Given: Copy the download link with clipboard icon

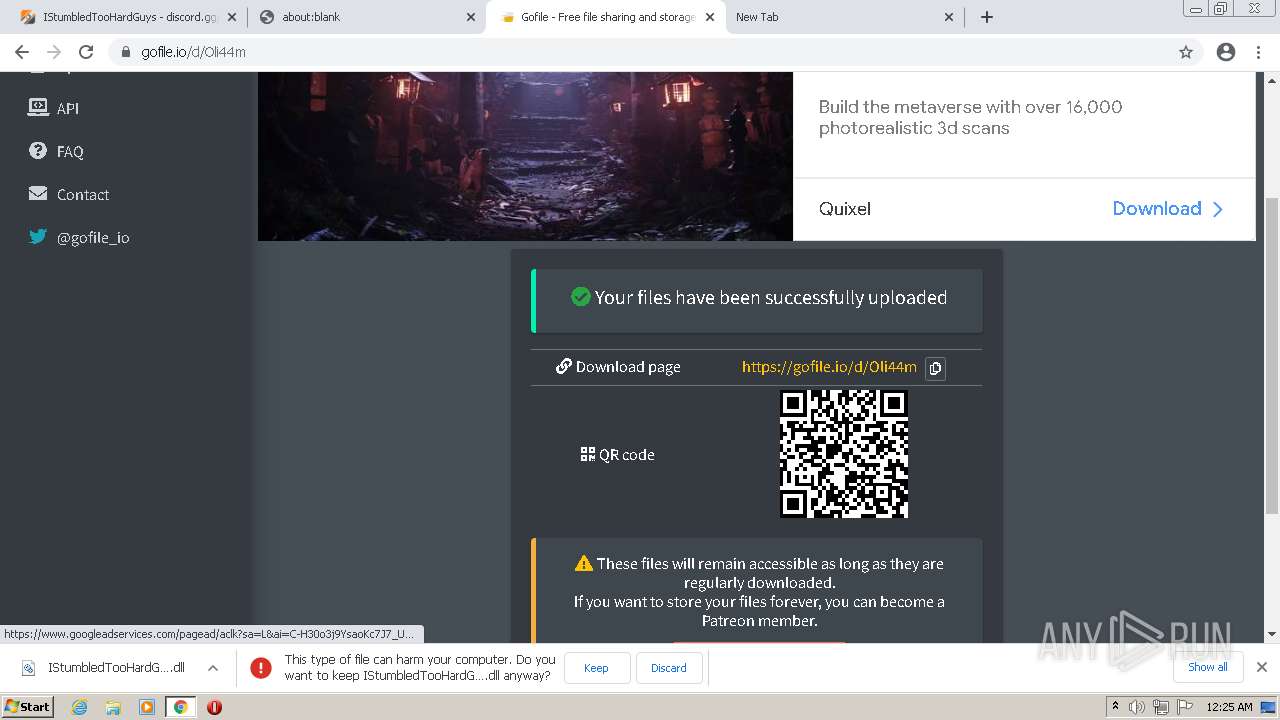Looking at the screenshot, I should click(935, 368).
